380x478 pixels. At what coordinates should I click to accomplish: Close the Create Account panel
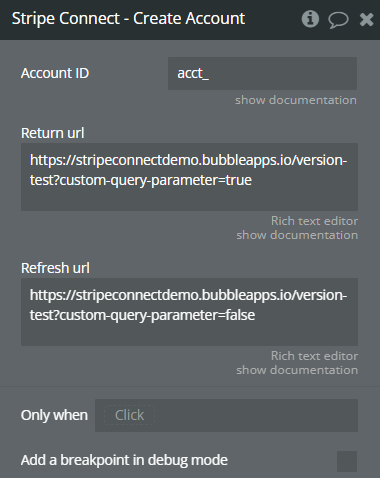click(x=366, y=20)
